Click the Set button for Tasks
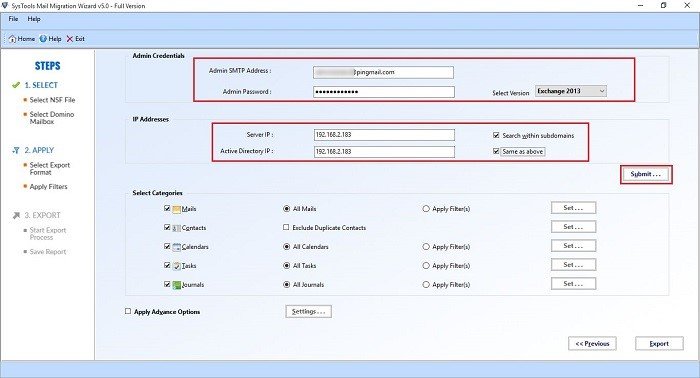Viewport: 700px width, 378px height. click(573, 265)
